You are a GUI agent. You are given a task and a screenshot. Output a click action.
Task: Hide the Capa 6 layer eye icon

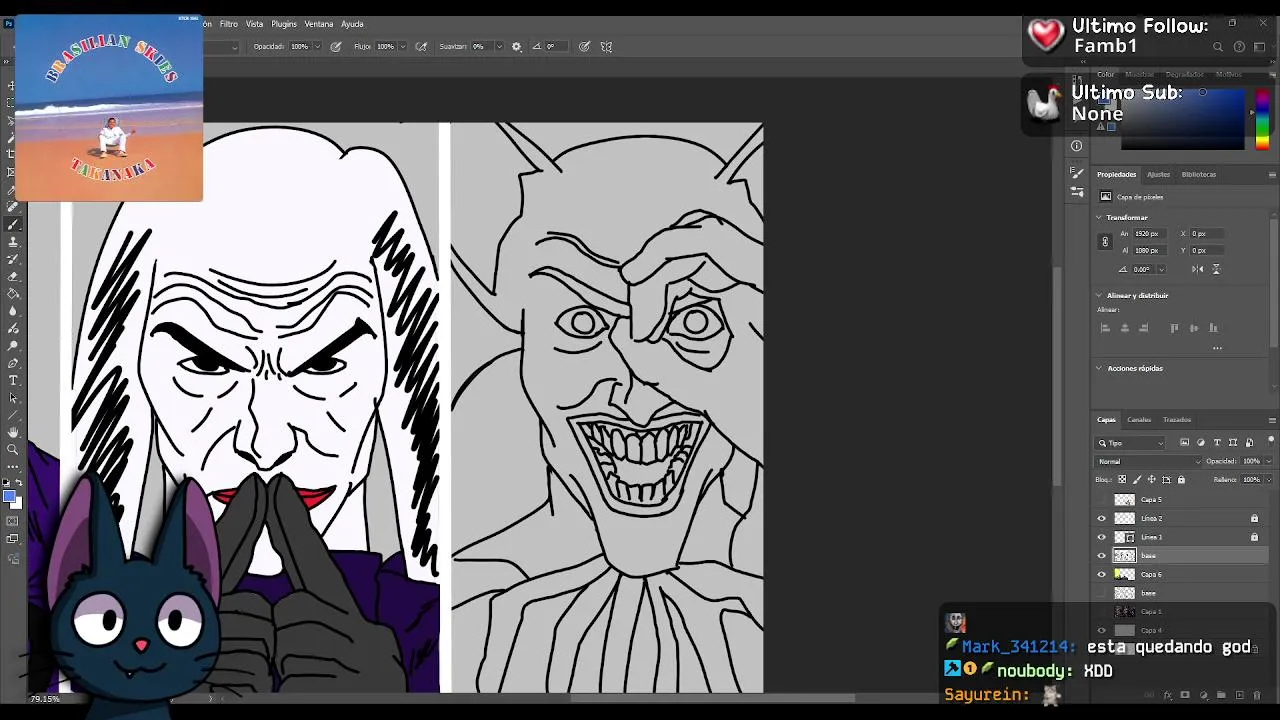pos(1102,574)
